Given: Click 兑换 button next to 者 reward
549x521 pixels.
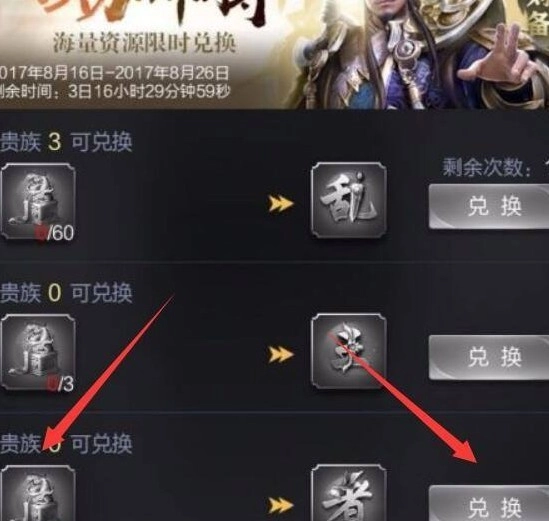Looking at the screenshot, I should (489, 503).
